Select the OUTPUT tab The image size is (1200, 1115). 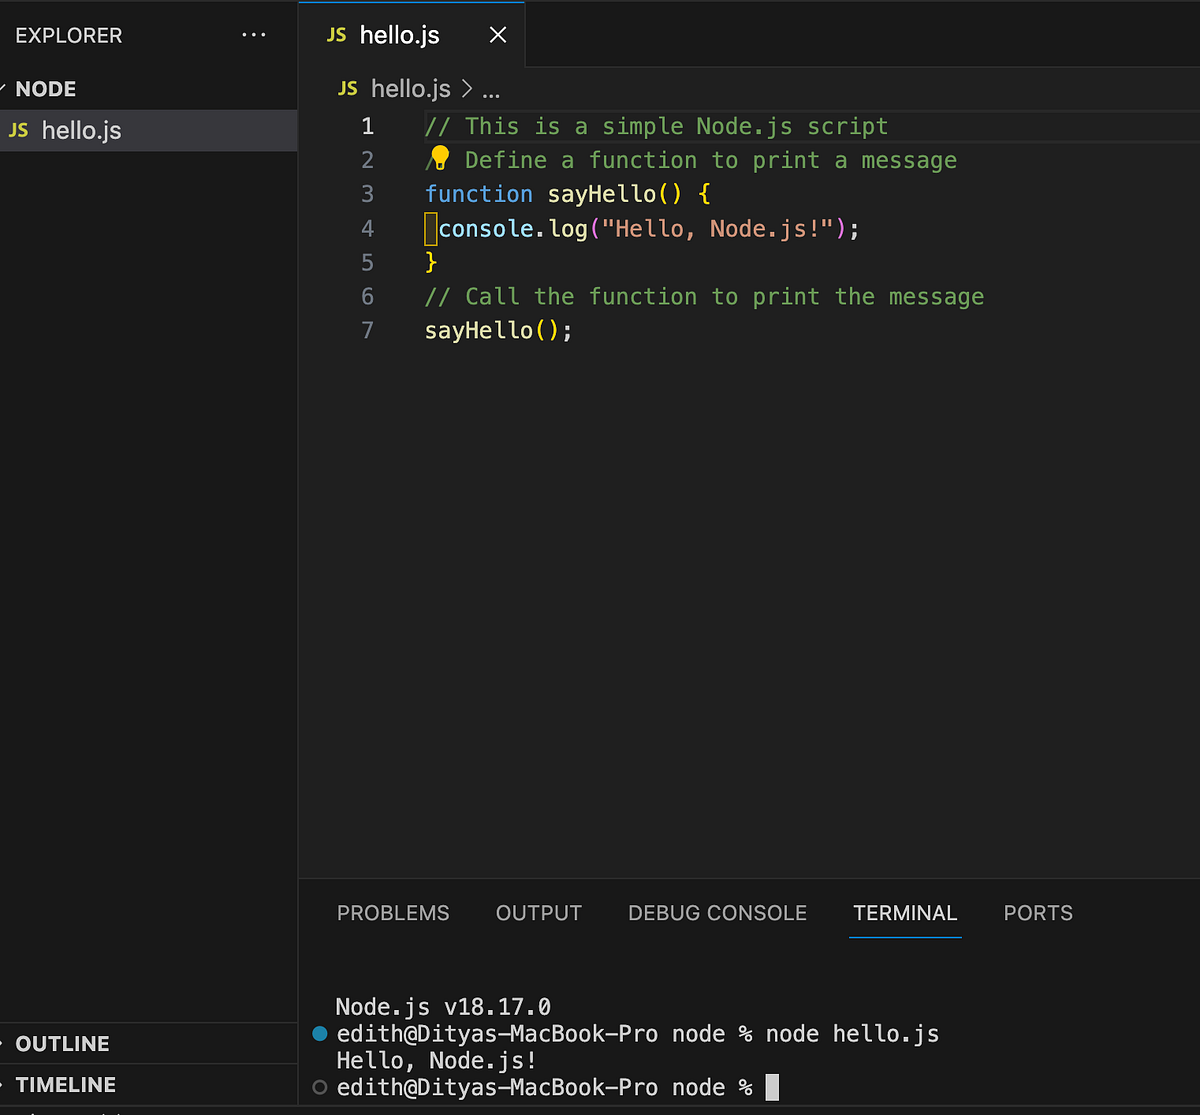(538, 913)
